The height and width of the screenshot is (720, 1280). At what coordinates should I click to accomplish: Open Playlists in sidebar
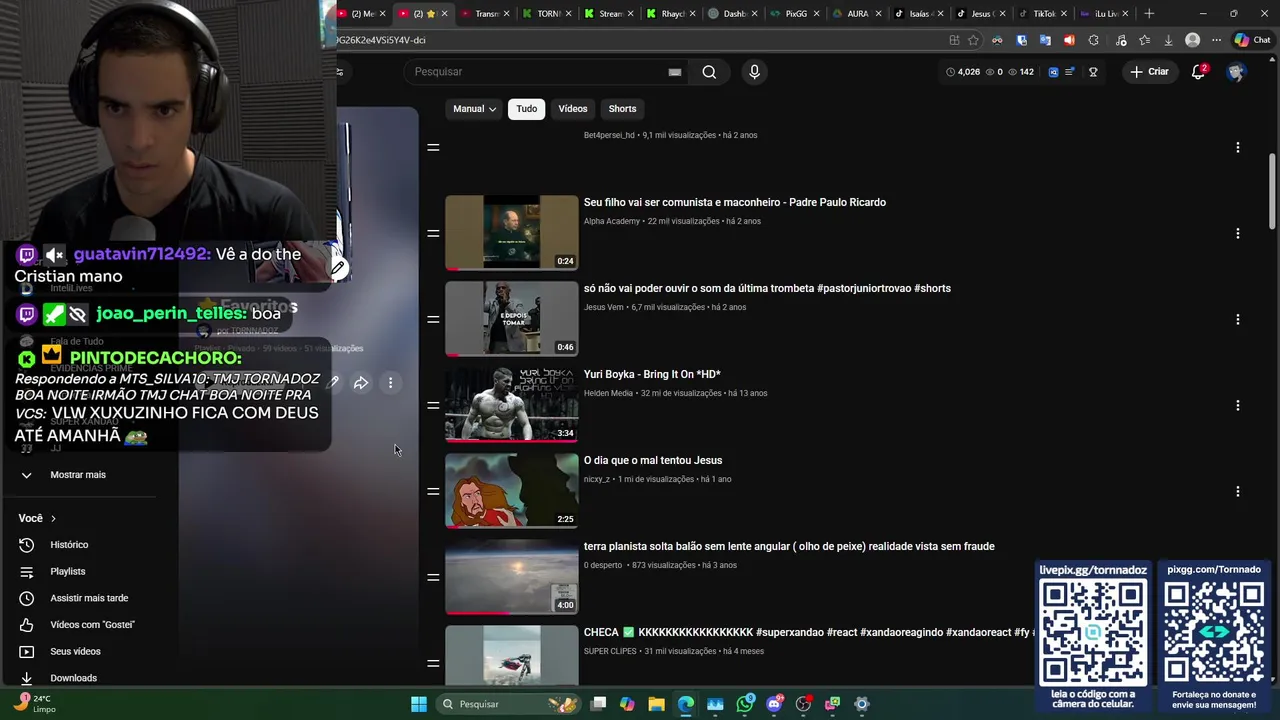tap(68, 571)
